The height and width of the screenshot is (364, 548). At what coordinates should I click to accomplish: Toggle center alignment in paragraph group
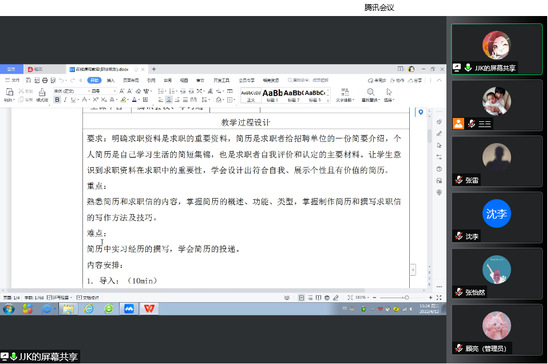tap(168, 100)
